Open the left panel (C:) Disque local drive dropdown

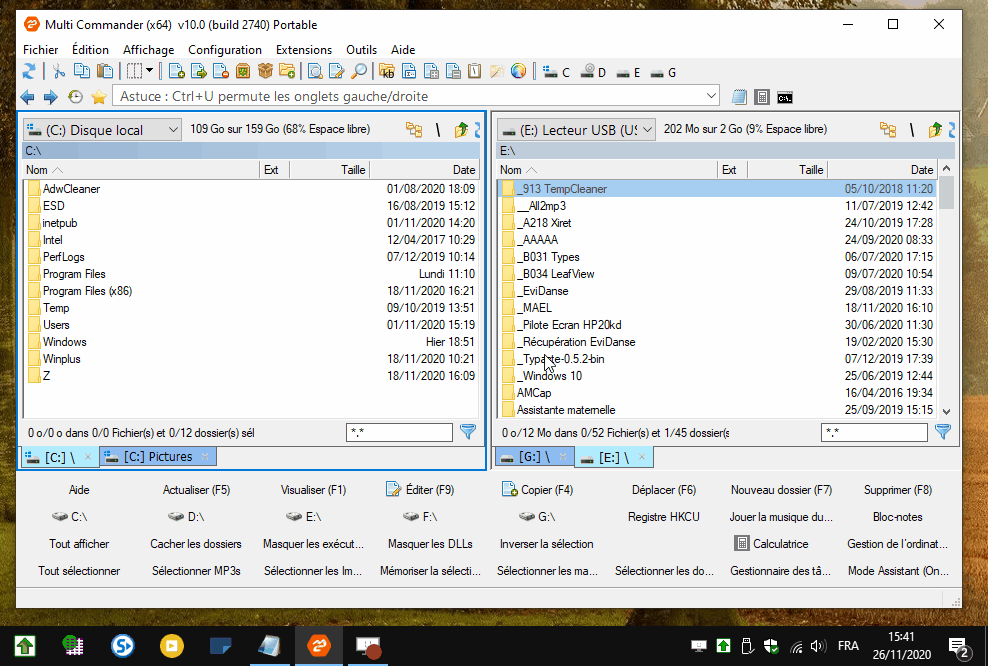[x=103, y=130]
